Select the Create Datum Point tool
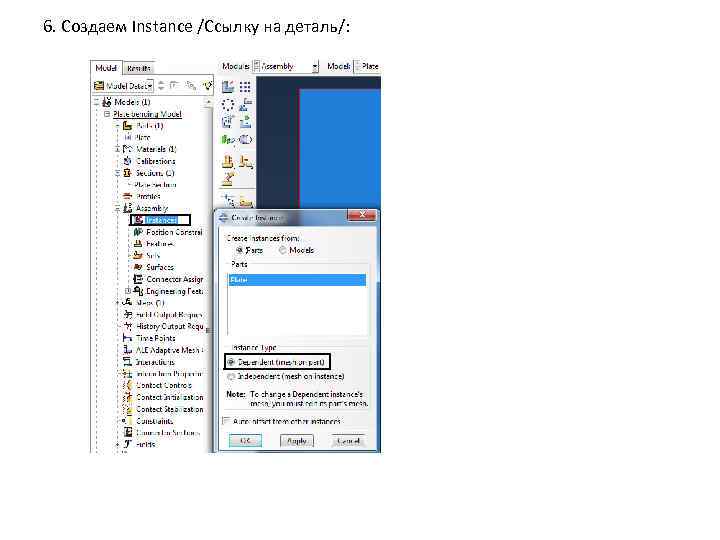720x540 pixels. pyautogui.click(x=228, y=201)
